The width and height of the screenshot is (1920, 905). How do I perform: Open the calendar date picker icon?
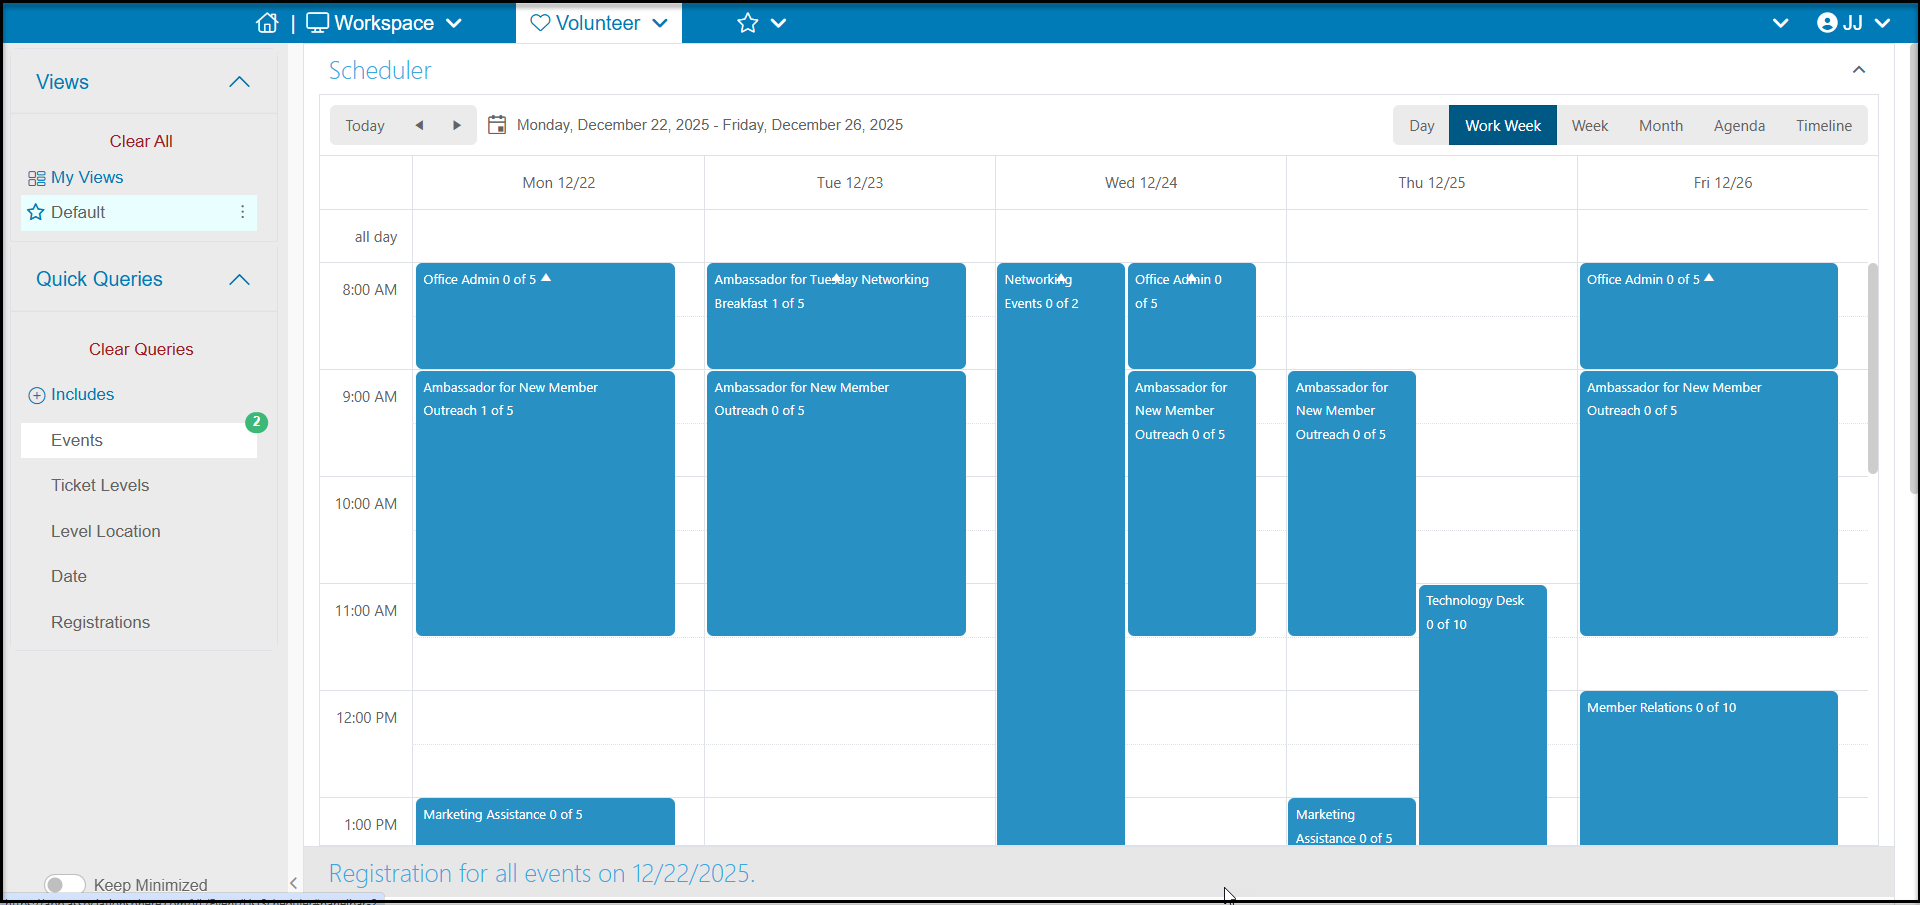(497, 125)
